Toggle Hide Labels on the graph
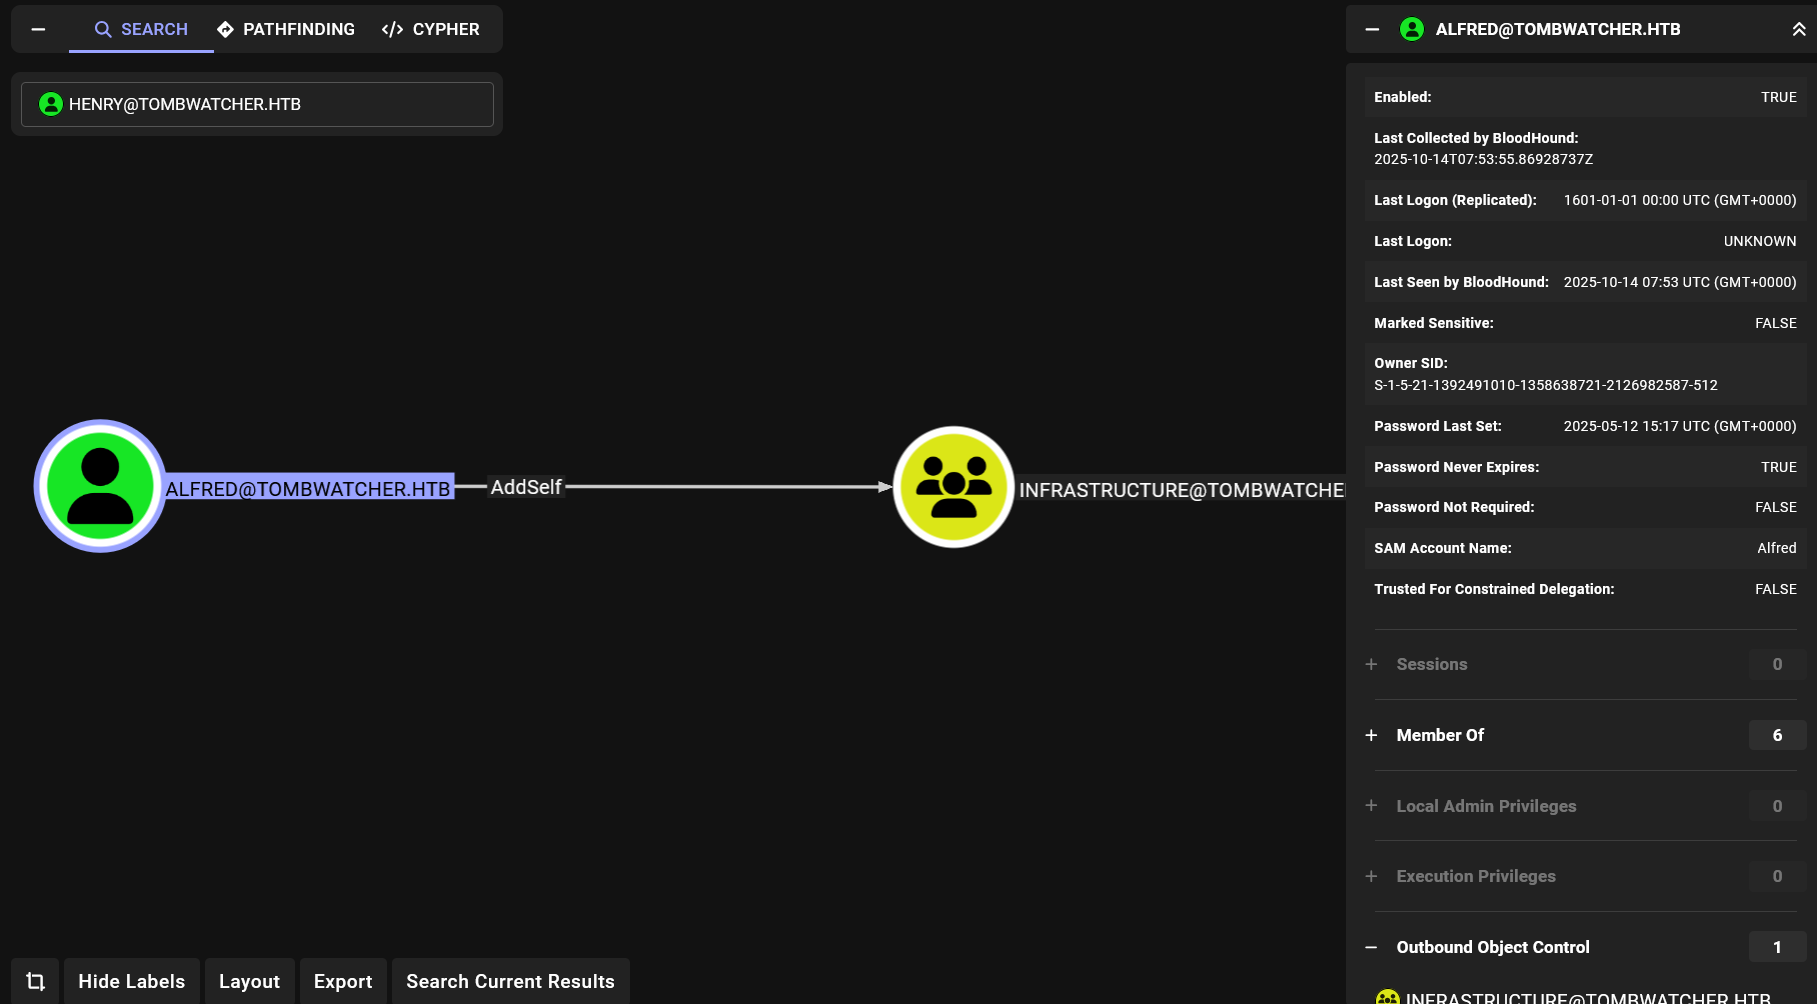The image size is (1817, 1004). pos(131,981)
